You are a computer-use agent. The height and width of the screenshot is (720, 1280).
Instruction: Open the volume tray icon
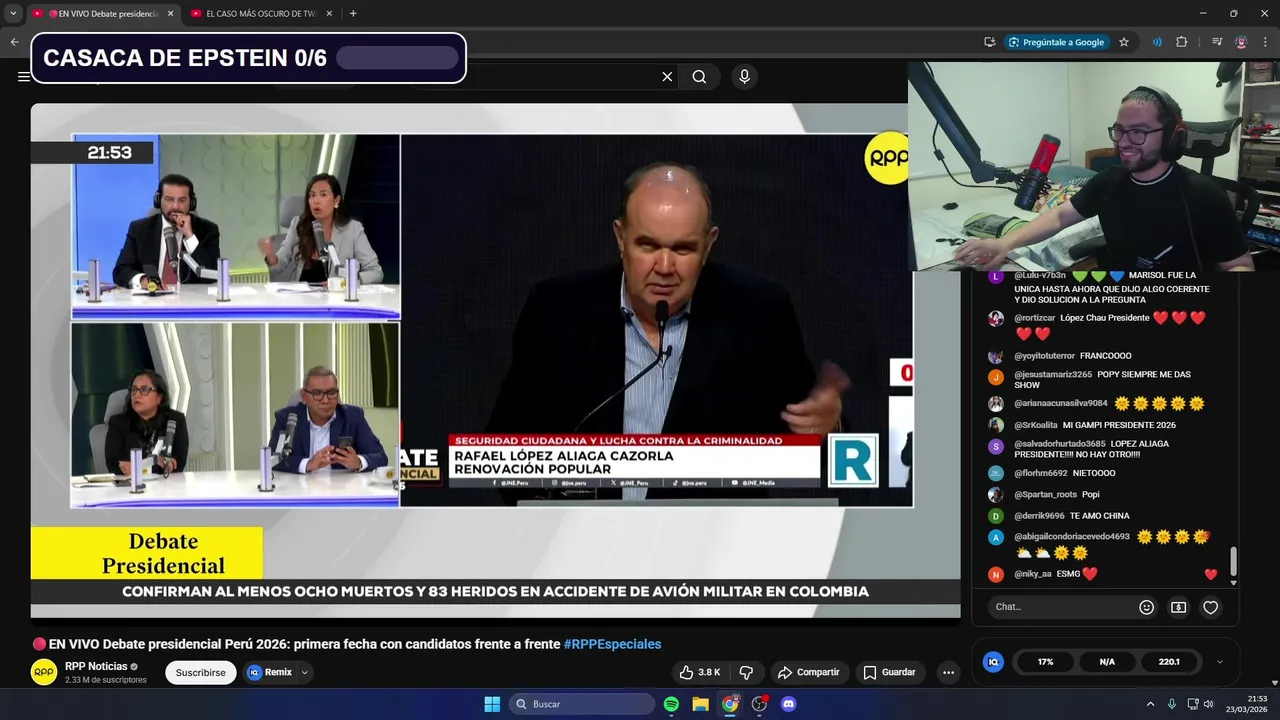(x=1208, y=704)
